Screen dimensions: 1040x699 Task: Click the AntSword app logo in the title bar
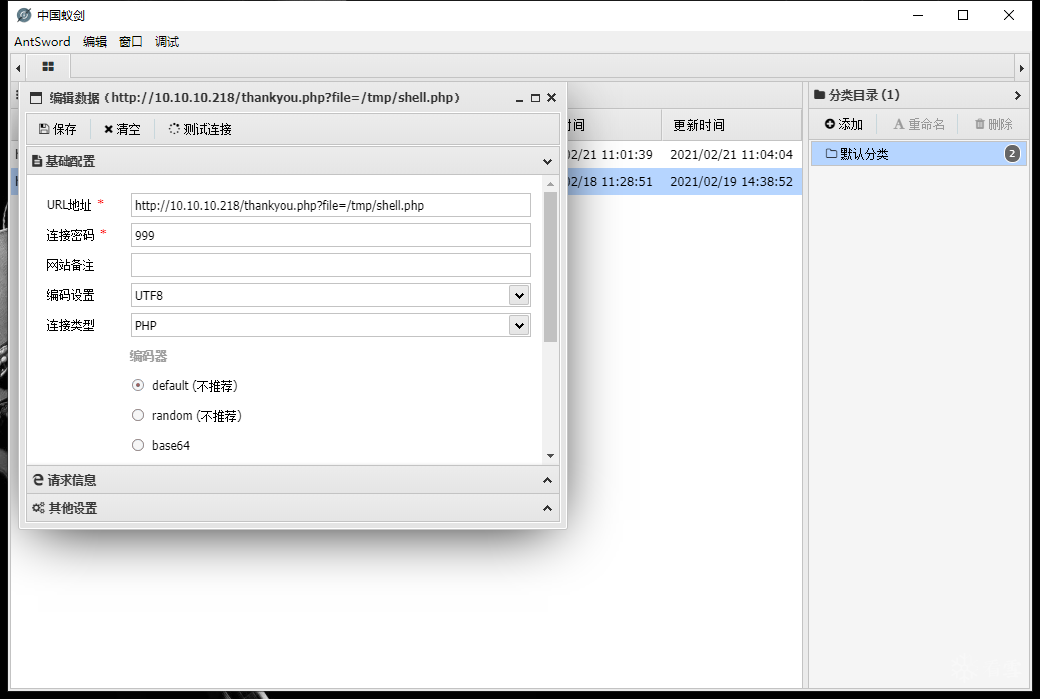coord(24,15)
